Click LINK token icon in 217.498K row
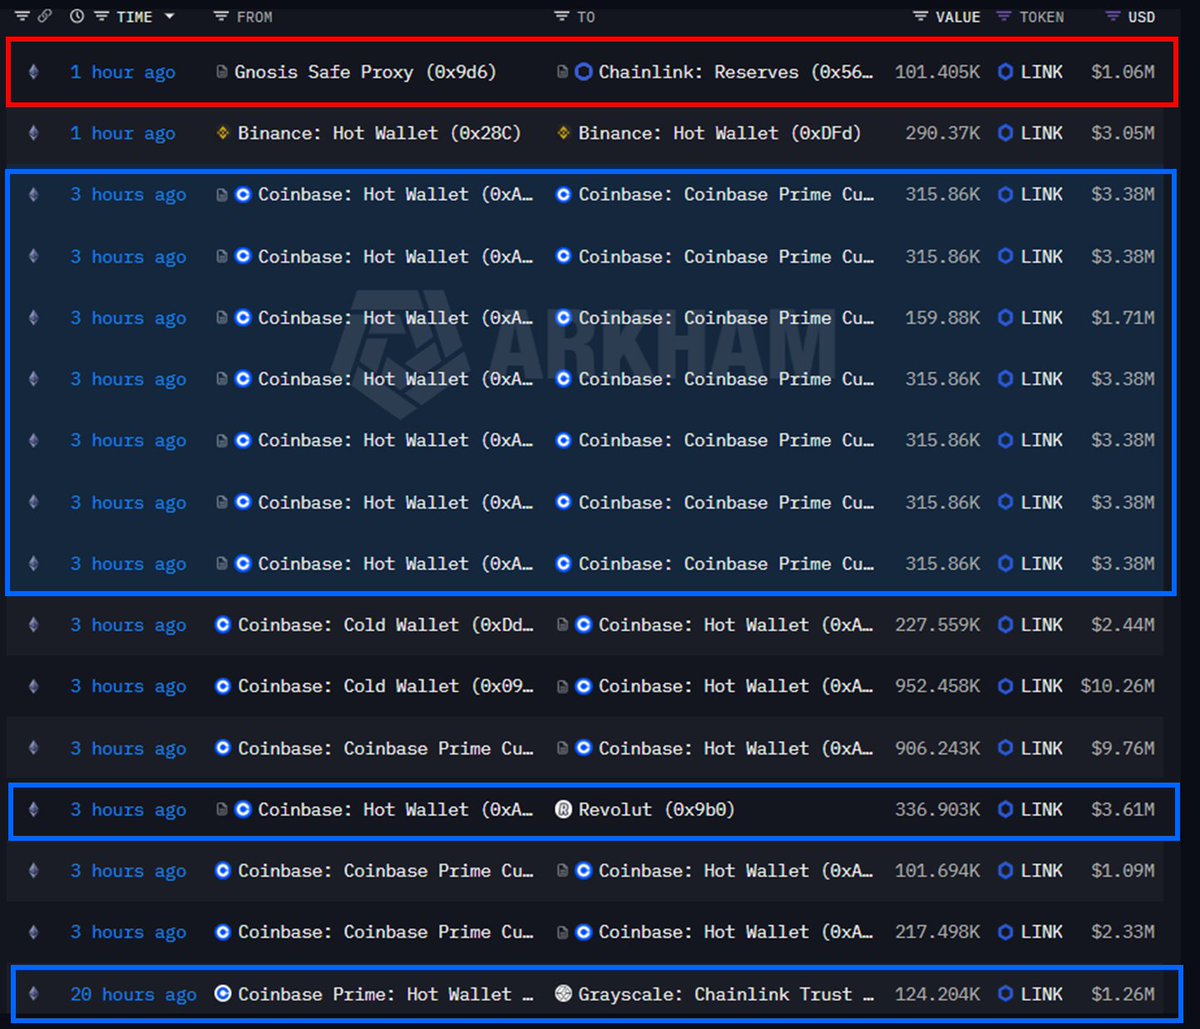The height and width of the screenshot is (1029, 1200). coord(1005,932)
